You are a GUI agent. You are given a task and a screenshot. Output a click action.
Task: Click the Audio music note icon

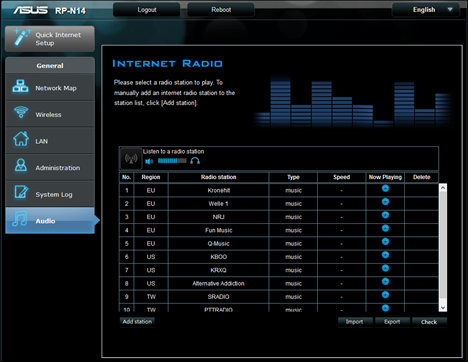click(20, 219)
